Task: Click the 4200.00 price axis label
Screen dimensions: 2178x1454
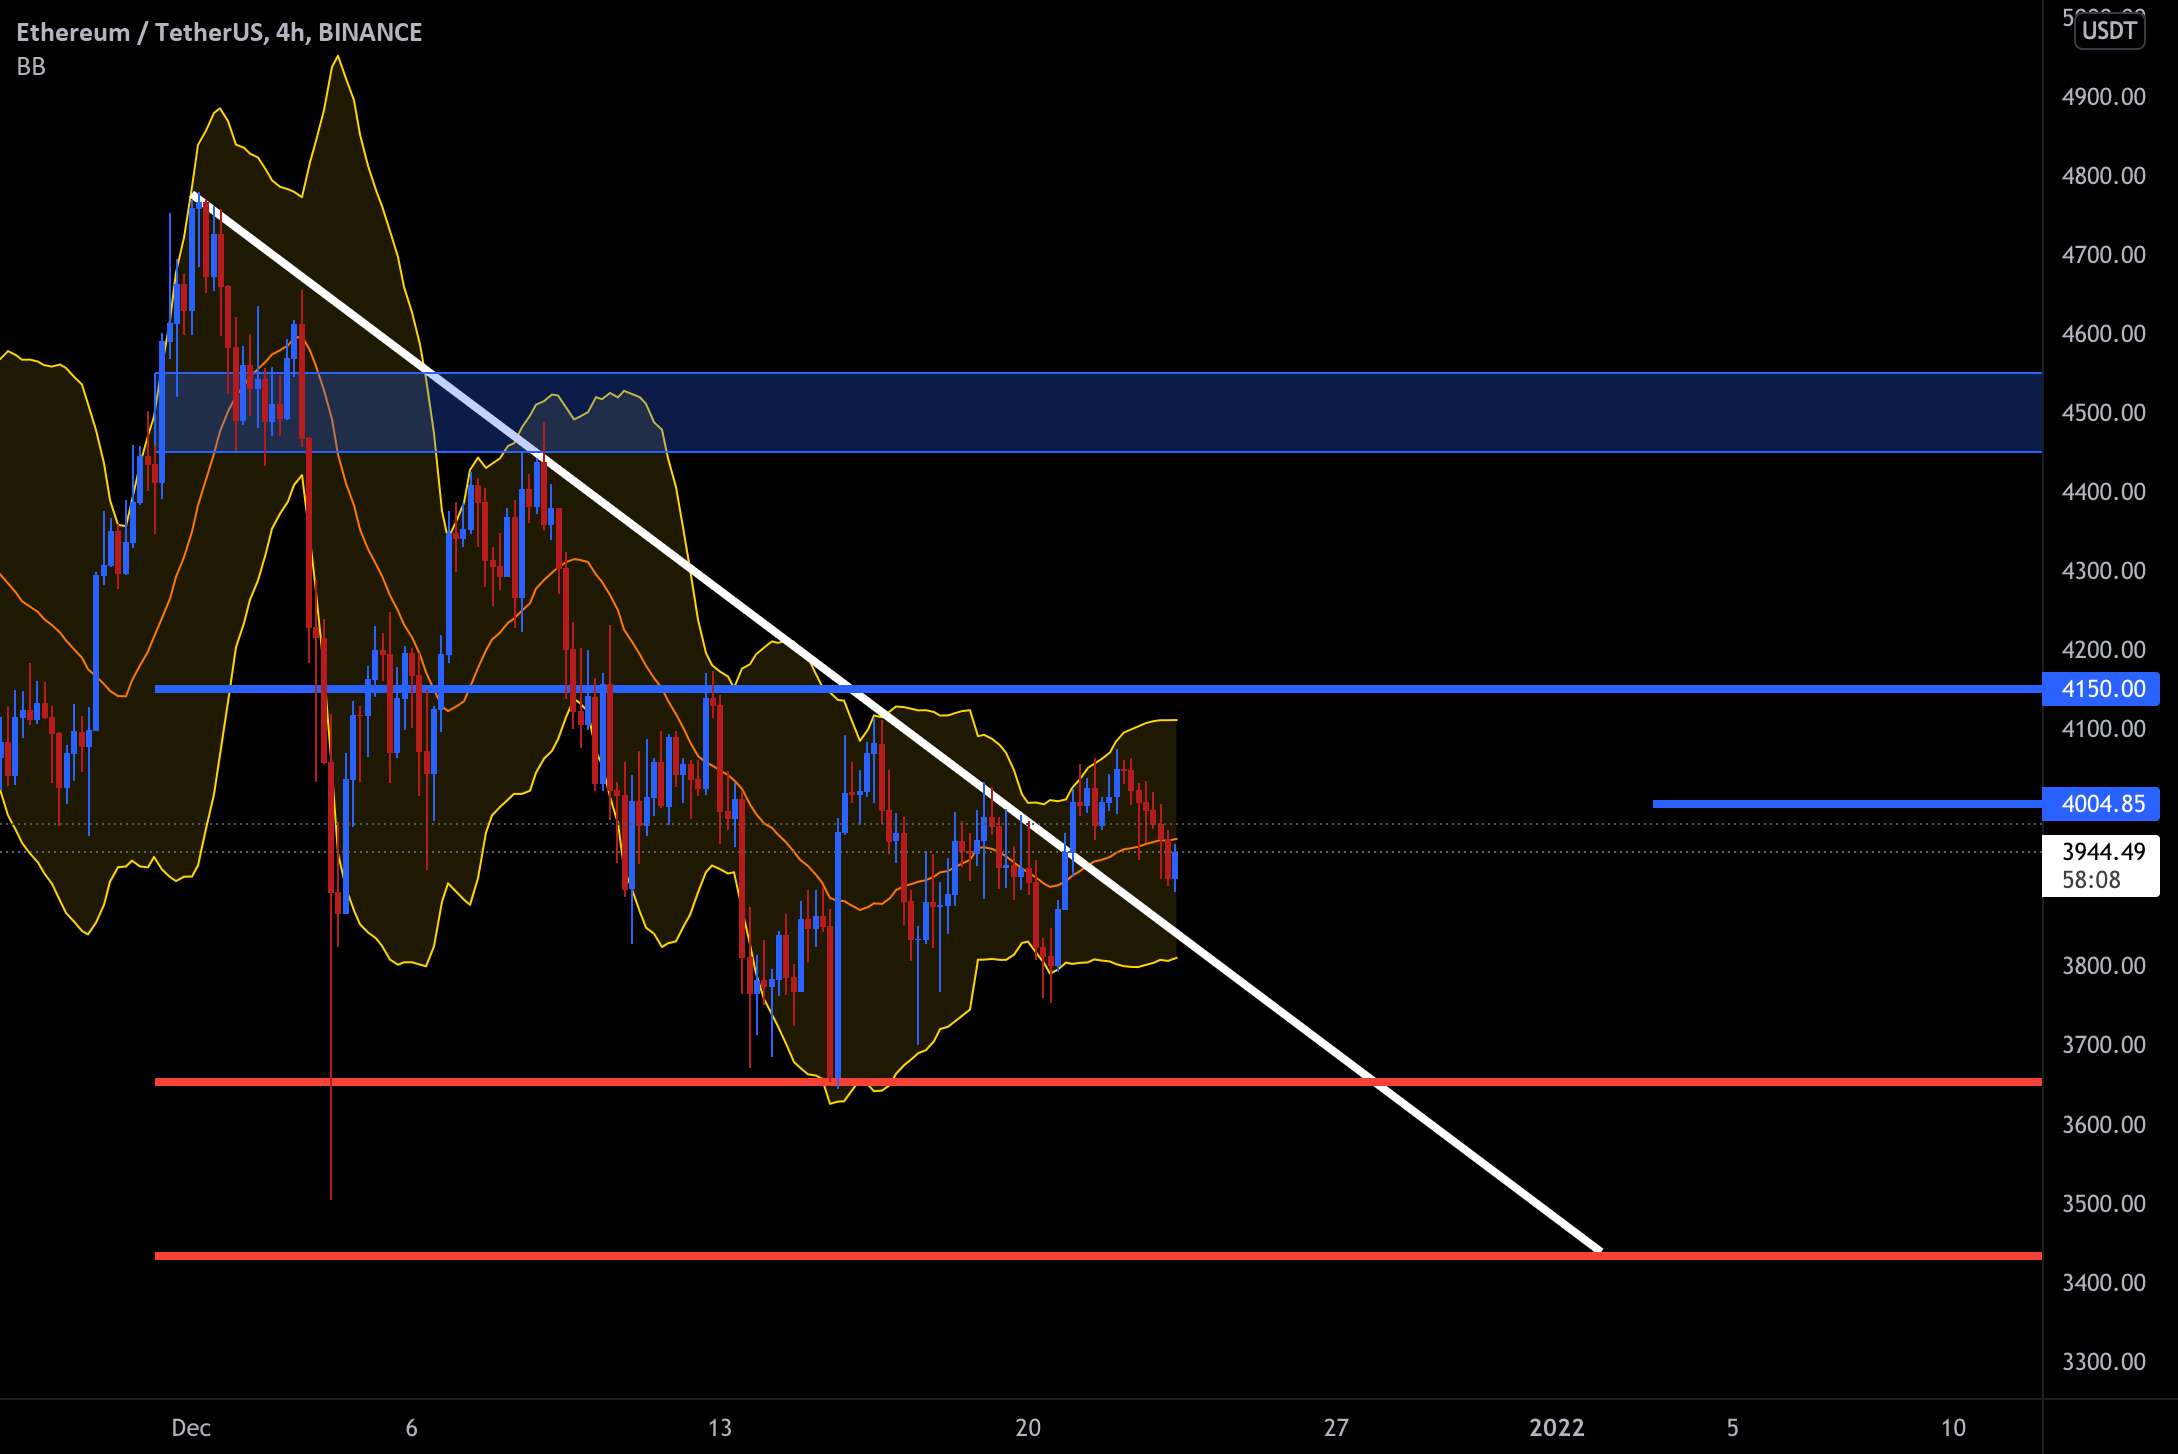Action: click(x=2103, y=650)
